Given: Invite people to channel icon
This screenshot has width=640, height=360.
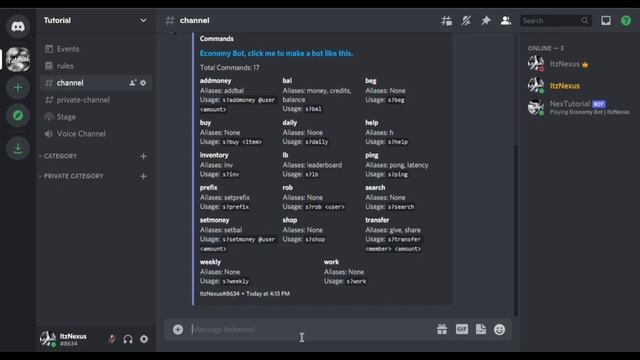Looking at the screenshot, I should [x=133, y=83].
